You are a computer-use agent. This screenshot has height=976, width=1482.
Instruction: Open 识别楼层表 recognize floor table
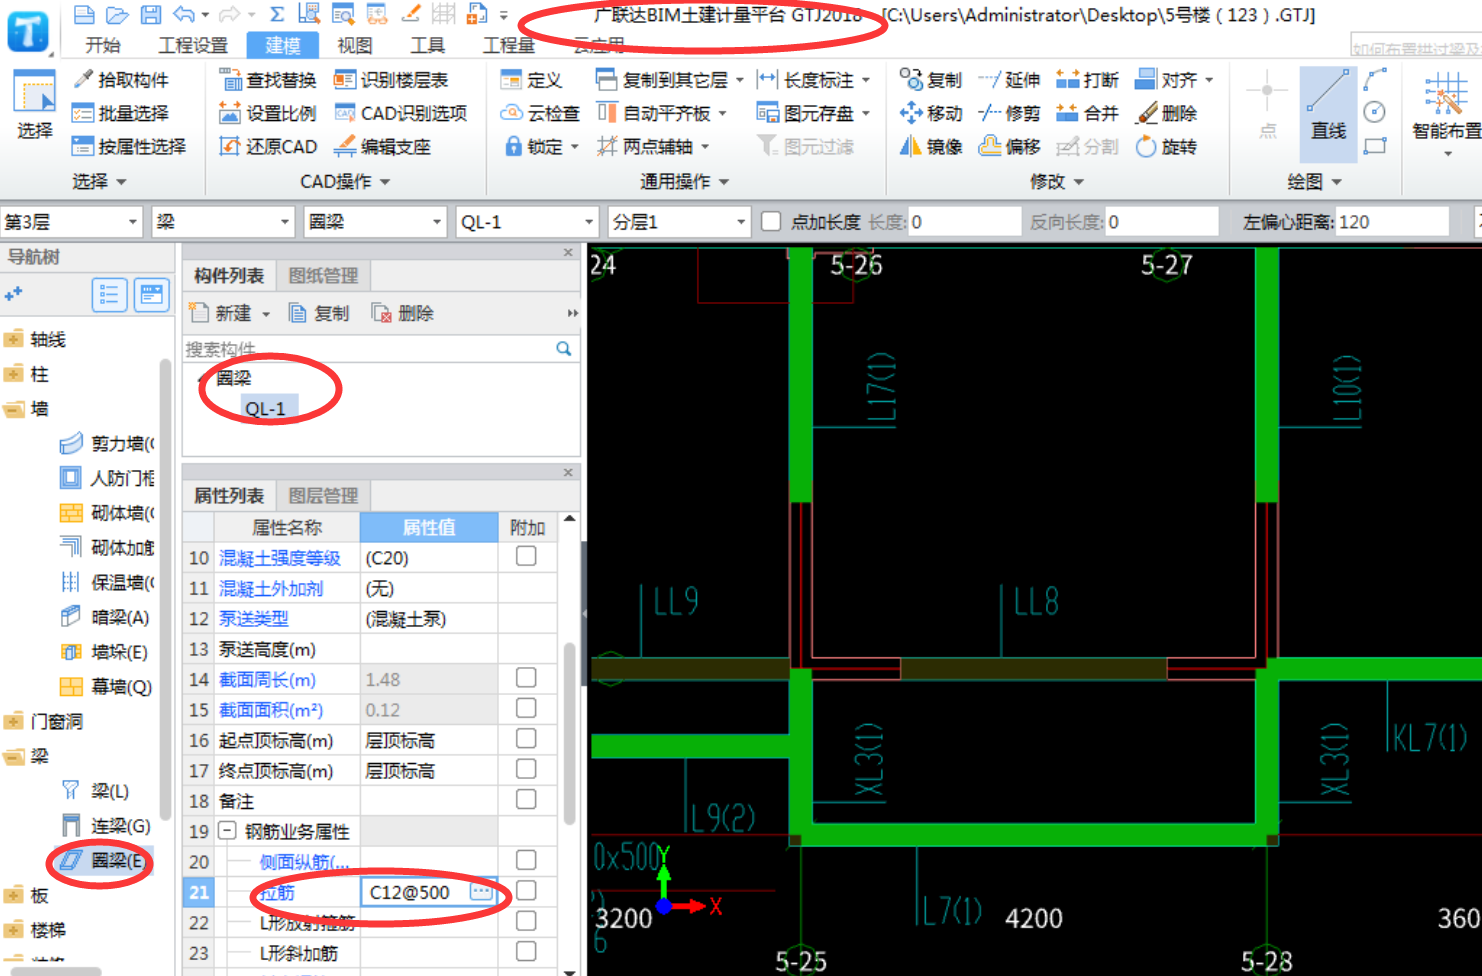391,80
